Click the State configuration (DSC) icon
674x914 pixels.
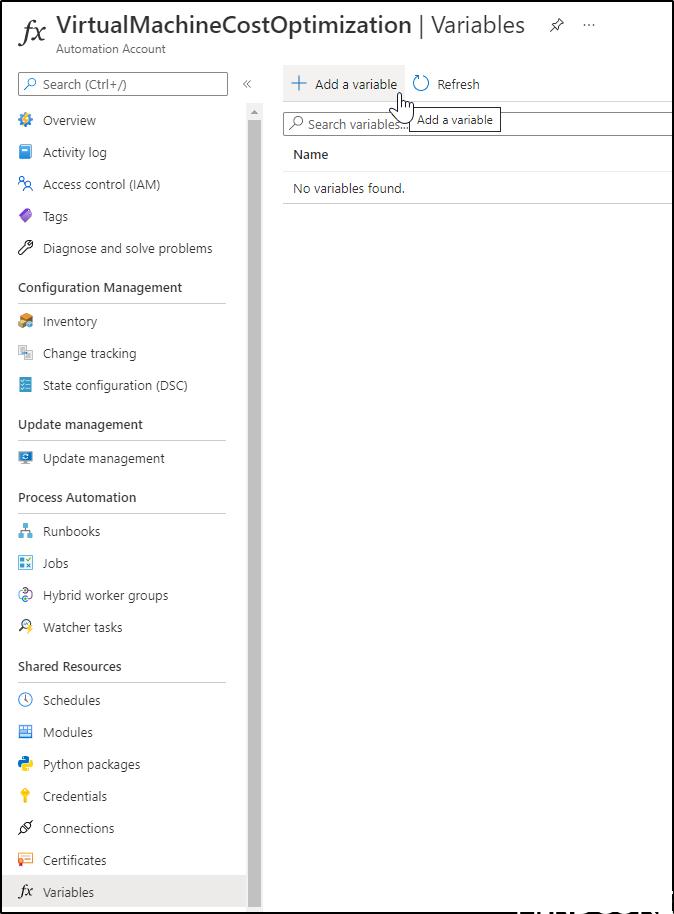tap(26, 385)
